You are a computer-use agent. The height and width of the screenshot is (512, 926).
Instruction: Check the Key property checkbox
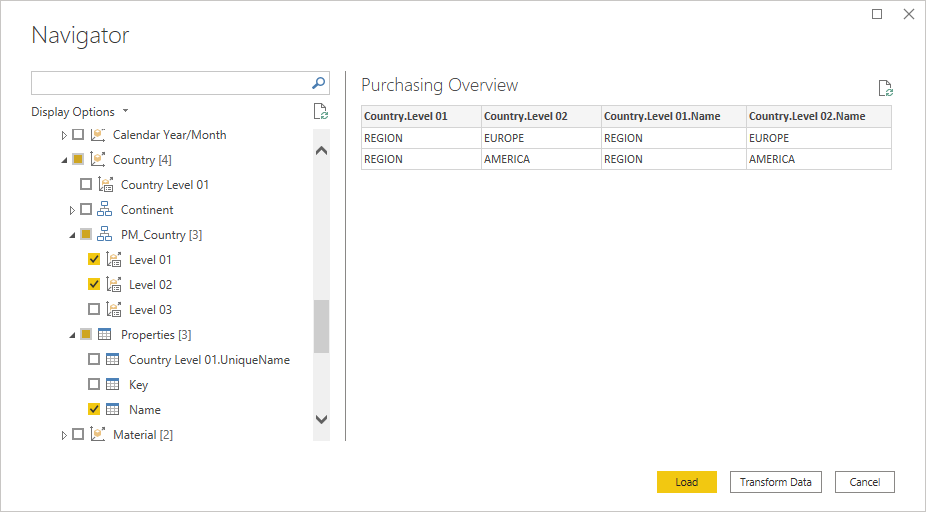point(94,385)
